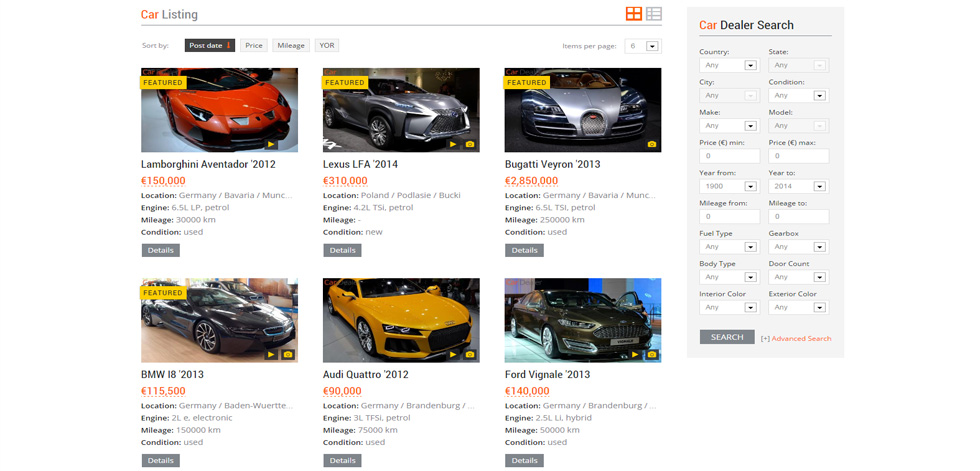This screenshot has width=980, height=471.
Task: Open Fuel Type dropdown
Action: 729,247
